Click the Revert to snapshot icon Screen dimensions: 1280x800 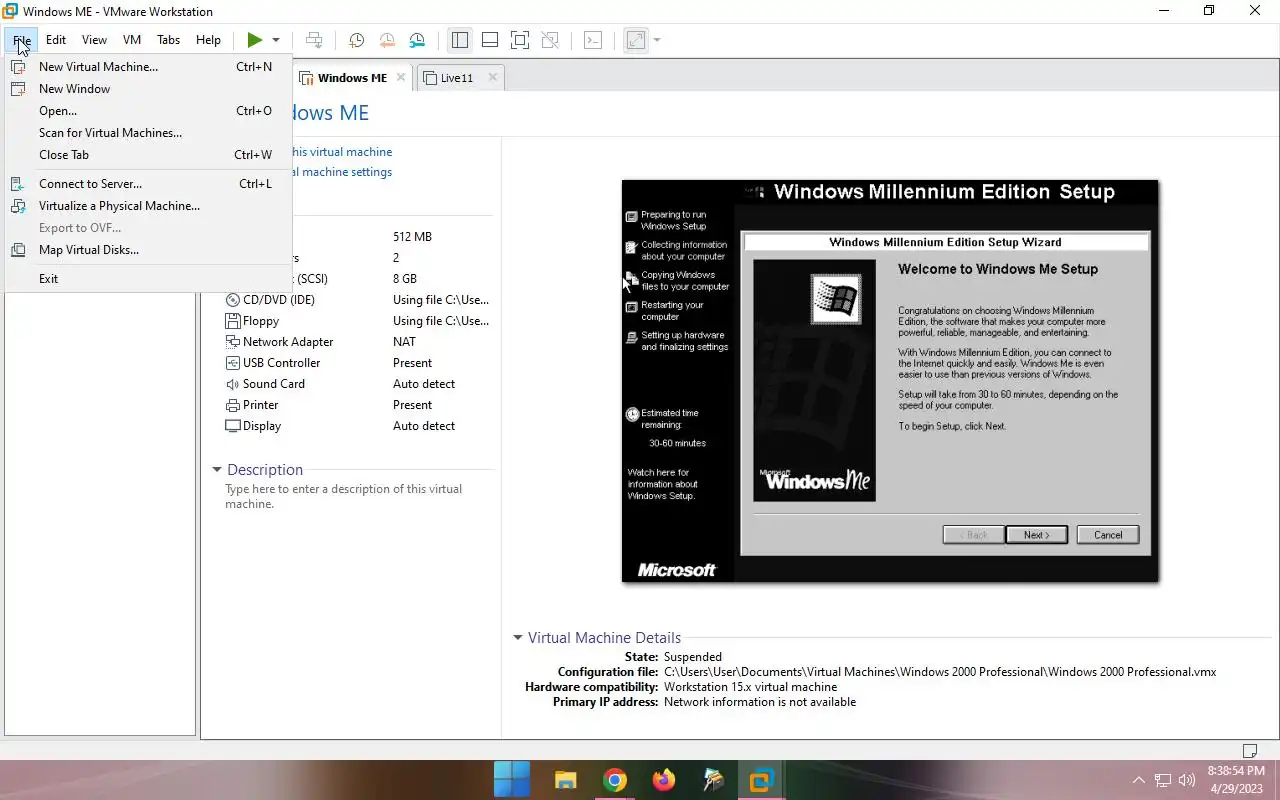pos(387,40)
